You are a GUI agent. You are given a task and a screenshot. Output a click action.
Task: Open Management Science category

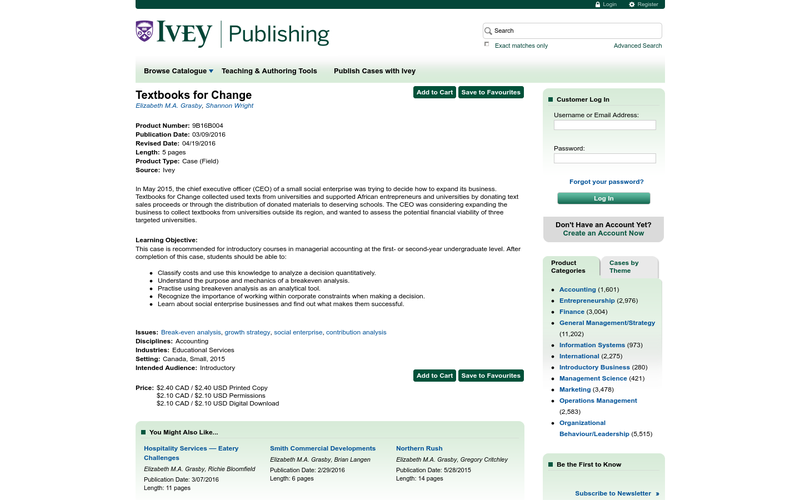(593, 379)
